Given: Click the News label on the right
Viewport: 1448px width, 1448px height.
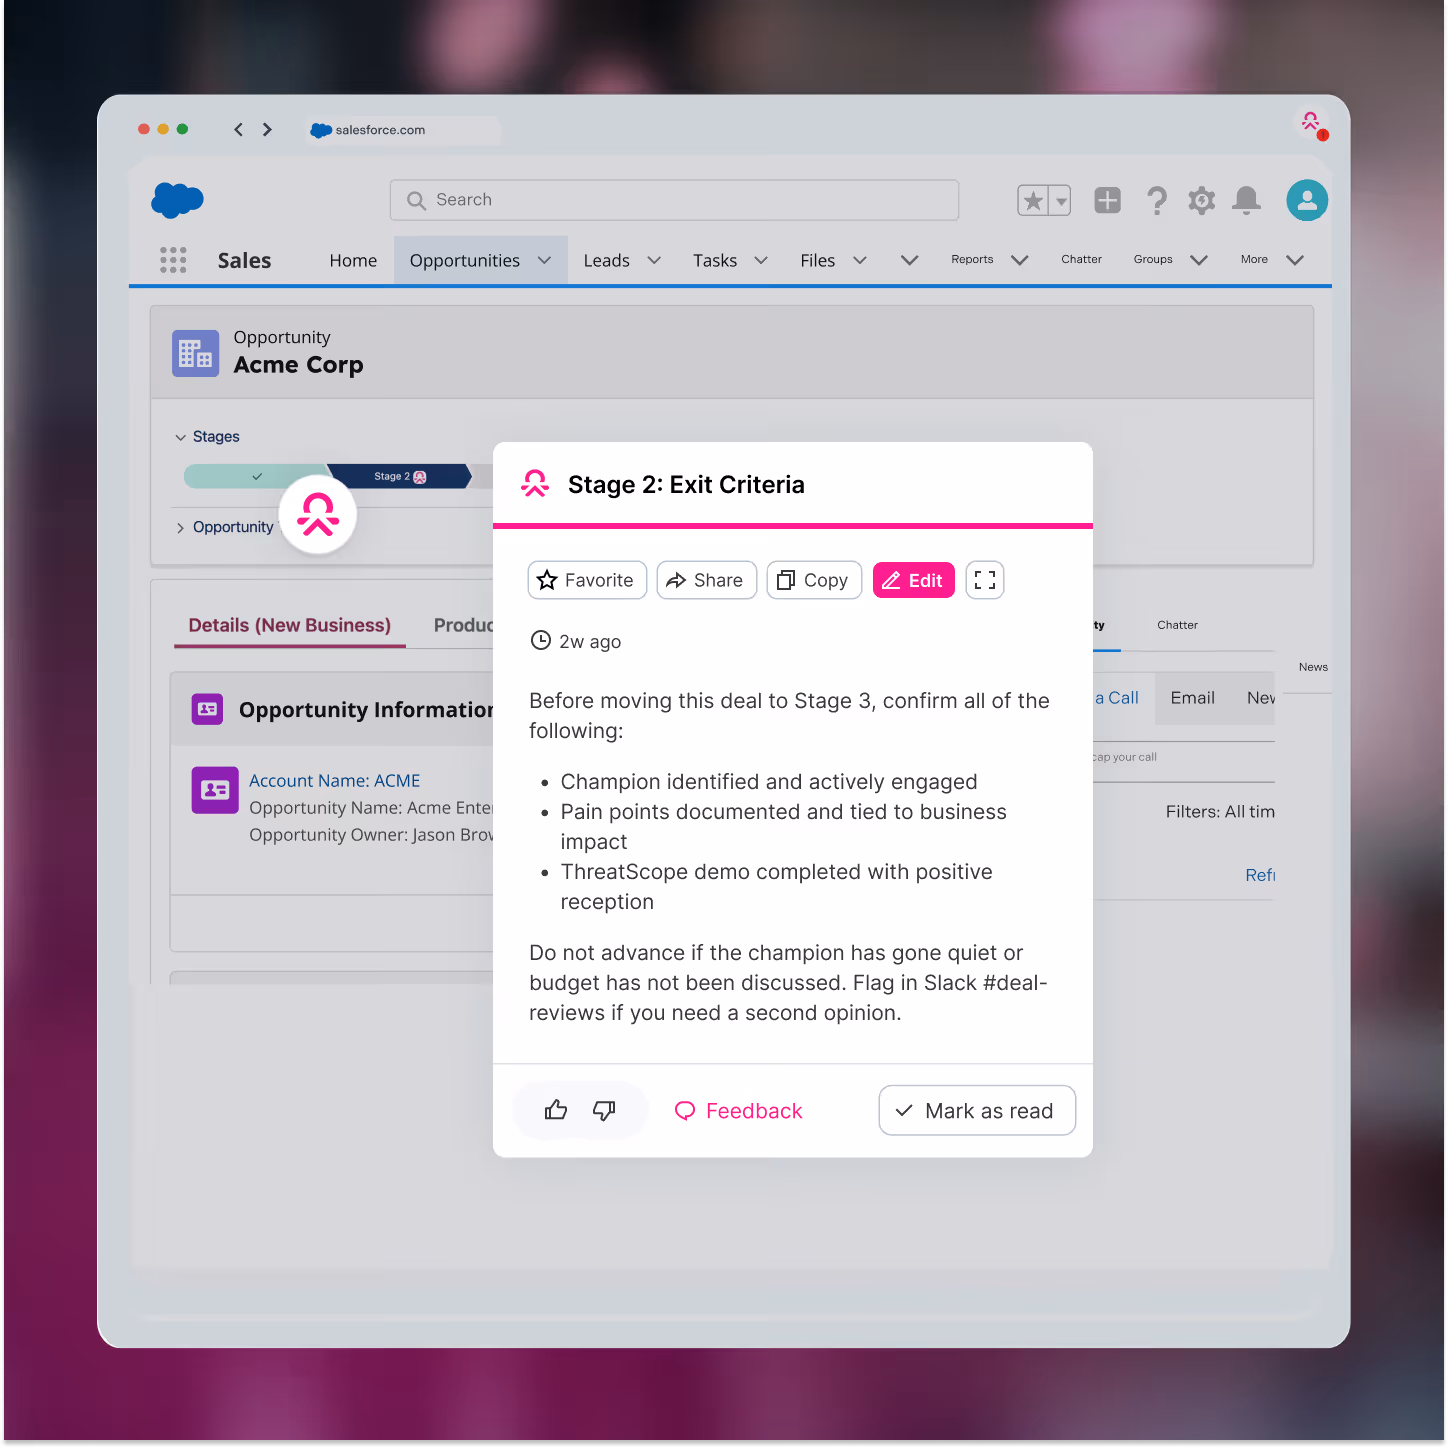Looking at the screenshot, I should [x=1313, y=667].
